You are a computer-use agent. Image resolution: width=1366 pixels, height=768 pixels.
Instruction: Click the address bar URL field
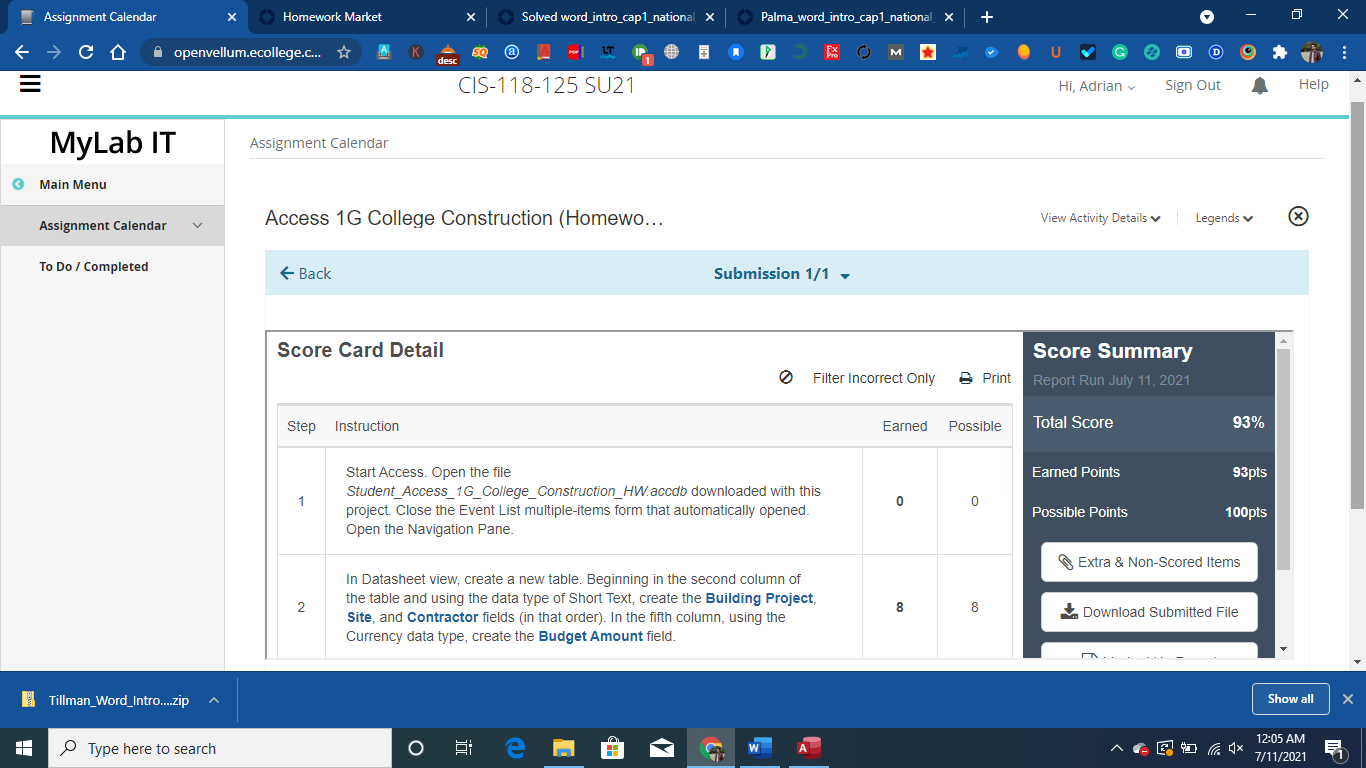248,52
